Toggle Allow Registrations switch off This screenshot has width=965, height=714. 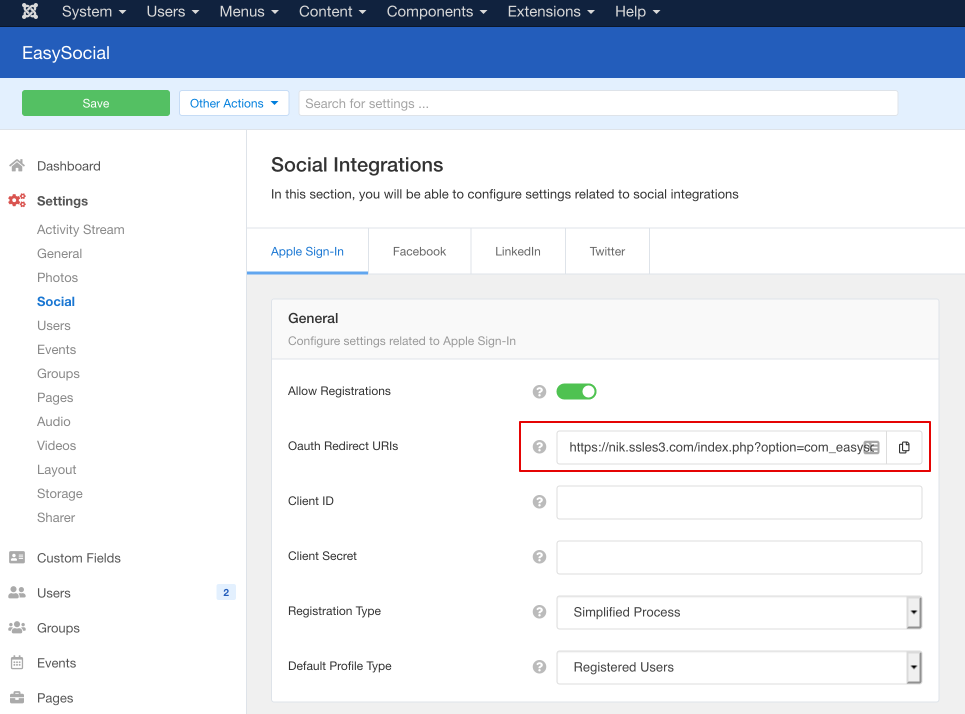point(576,391)
